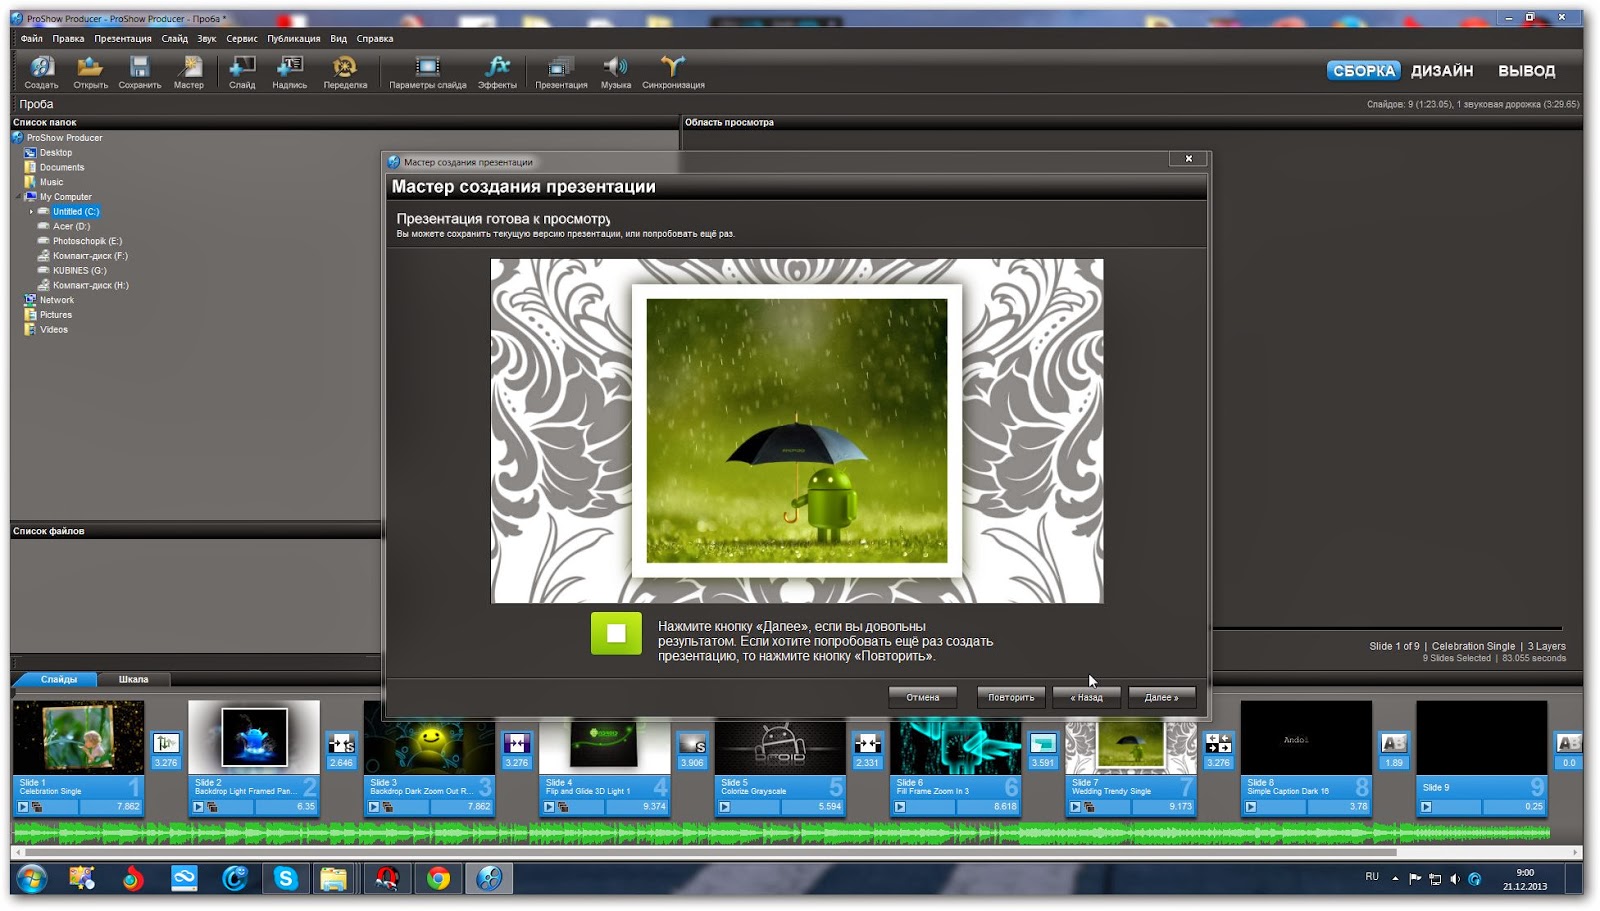Open the Файл menu
The height and width of the screenshot is (911, 1600).
pyautogui.click(x=32, y=39)
